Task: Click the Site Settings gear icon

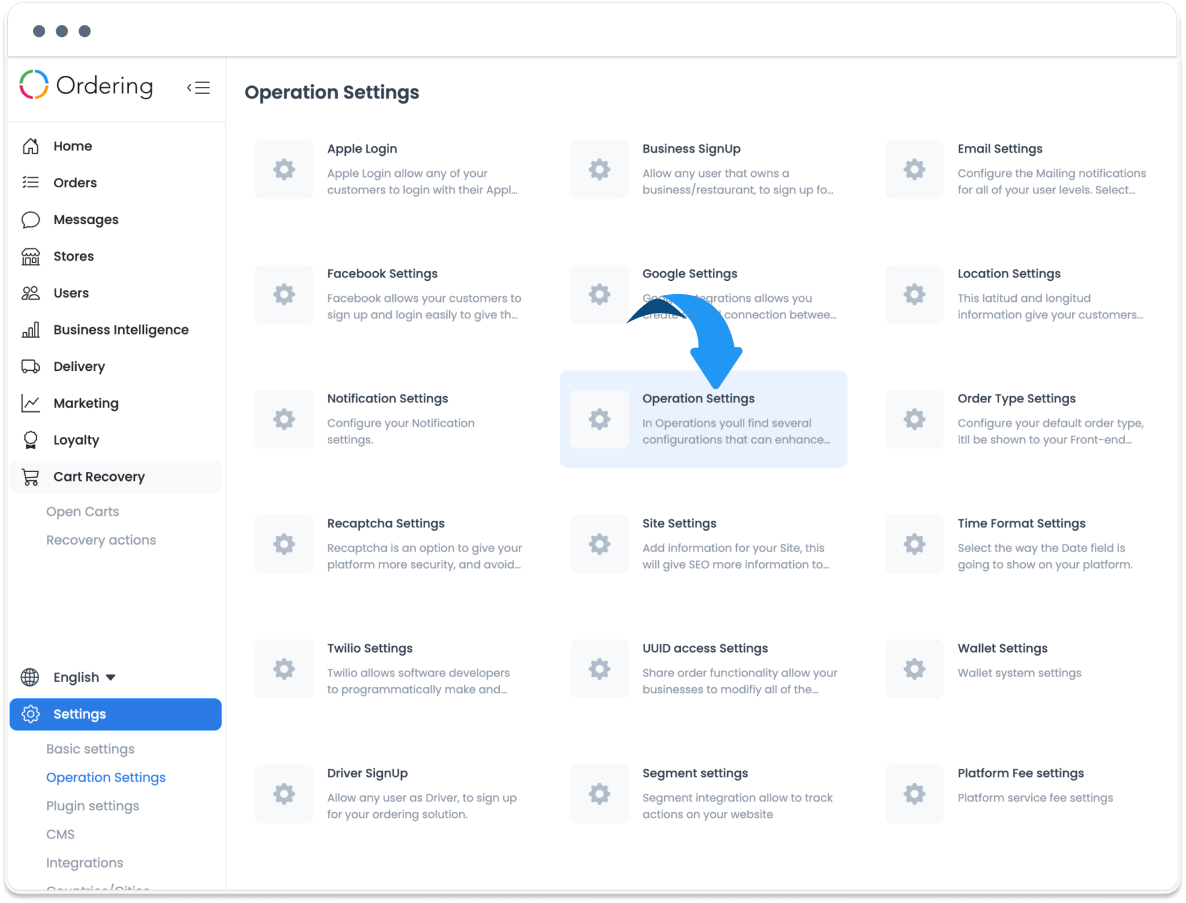Action: pos(599,544)
